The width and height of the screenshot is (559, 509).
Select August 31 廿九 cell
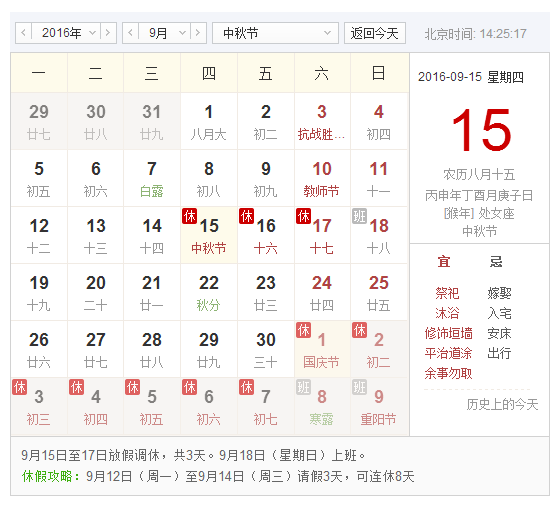coord(152,121)
